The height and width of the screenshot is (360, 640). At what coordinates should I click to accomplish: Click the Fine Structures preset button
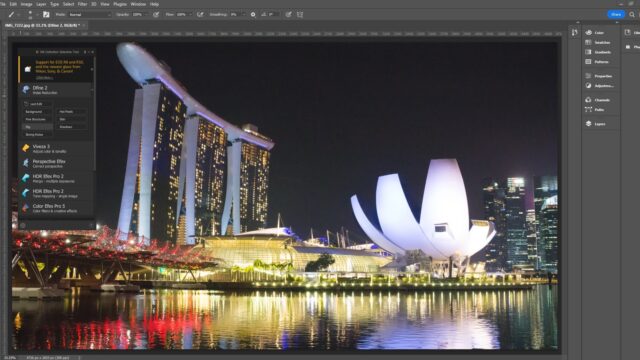[x=37, y=119]
